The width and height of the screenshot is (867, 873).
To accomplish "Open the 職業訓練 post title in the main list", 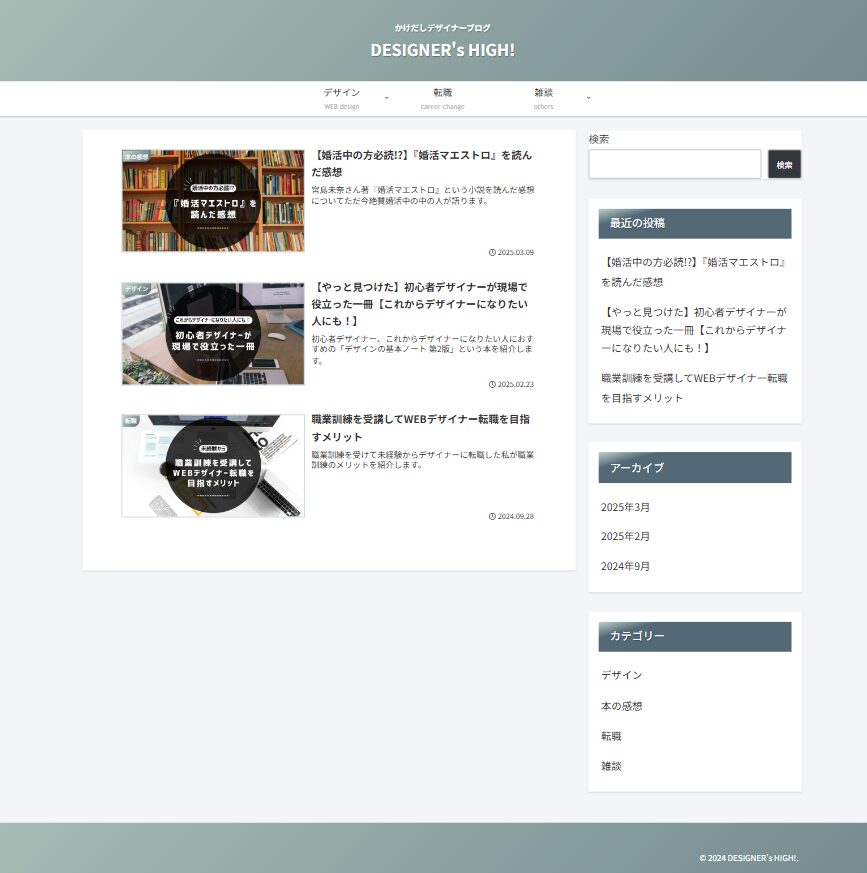I will click(420, 428).
